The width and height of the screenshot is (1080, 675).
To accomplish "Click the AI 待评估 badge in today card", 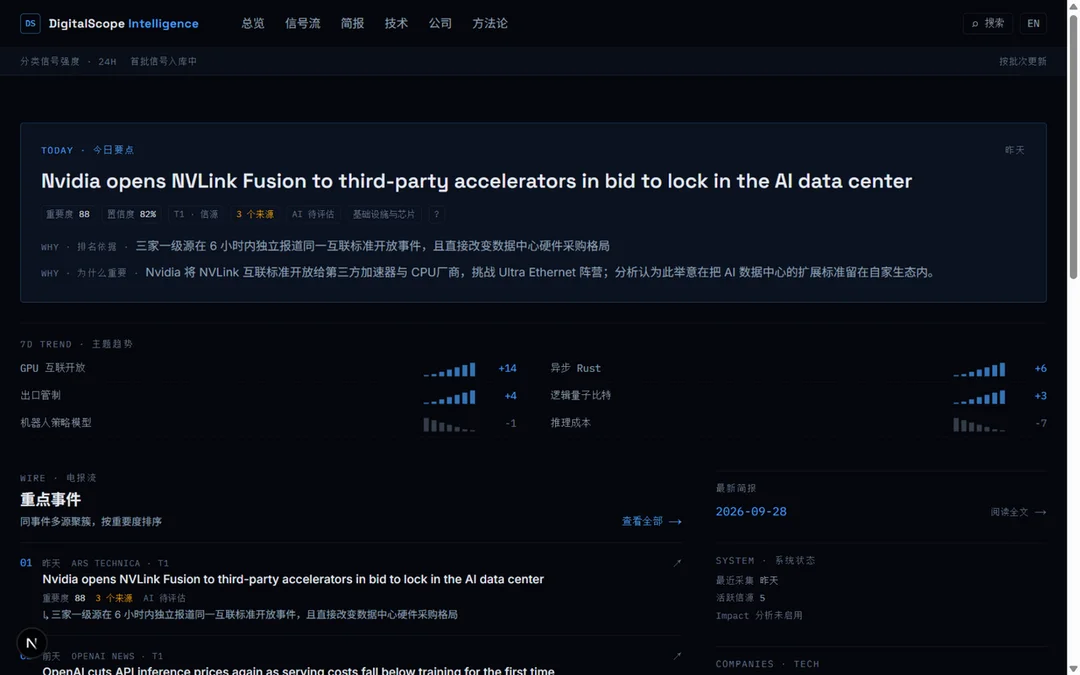I will [x=313, y=214].
